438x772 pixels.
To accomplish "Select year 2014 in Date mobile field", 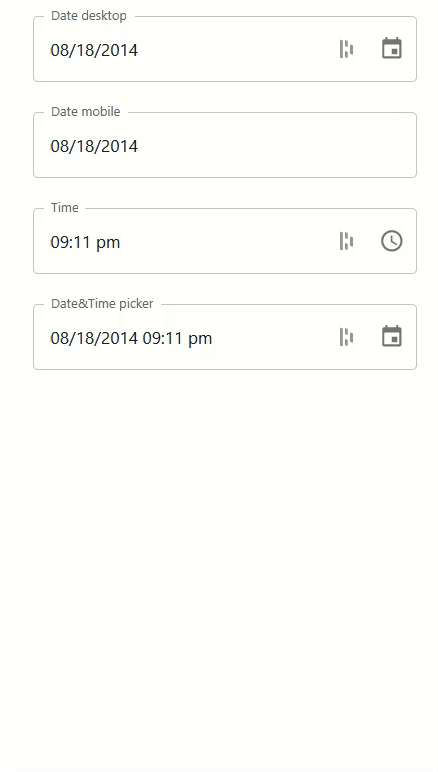I will point(121,146).
